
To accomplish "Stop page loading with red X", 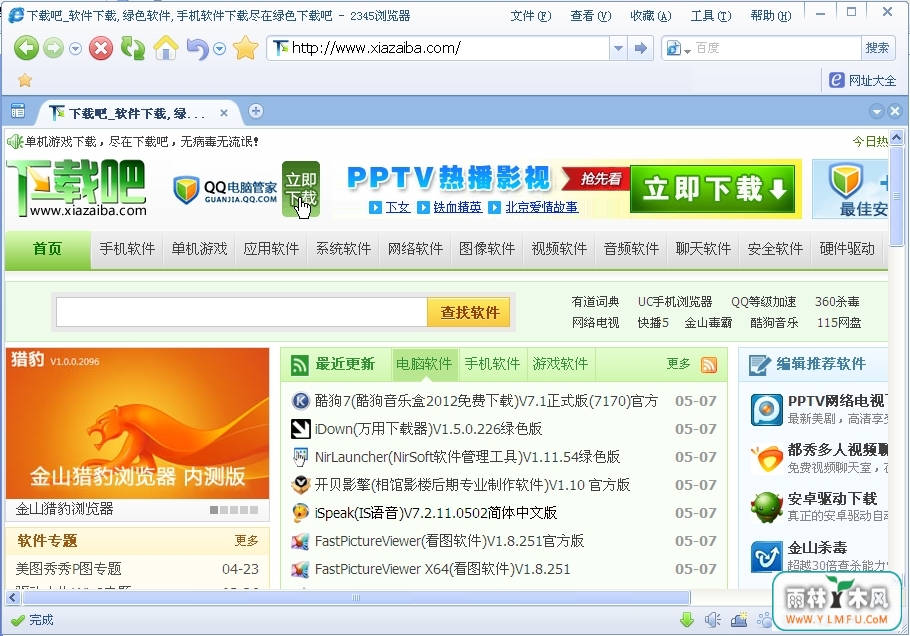I will click(101, 48).
